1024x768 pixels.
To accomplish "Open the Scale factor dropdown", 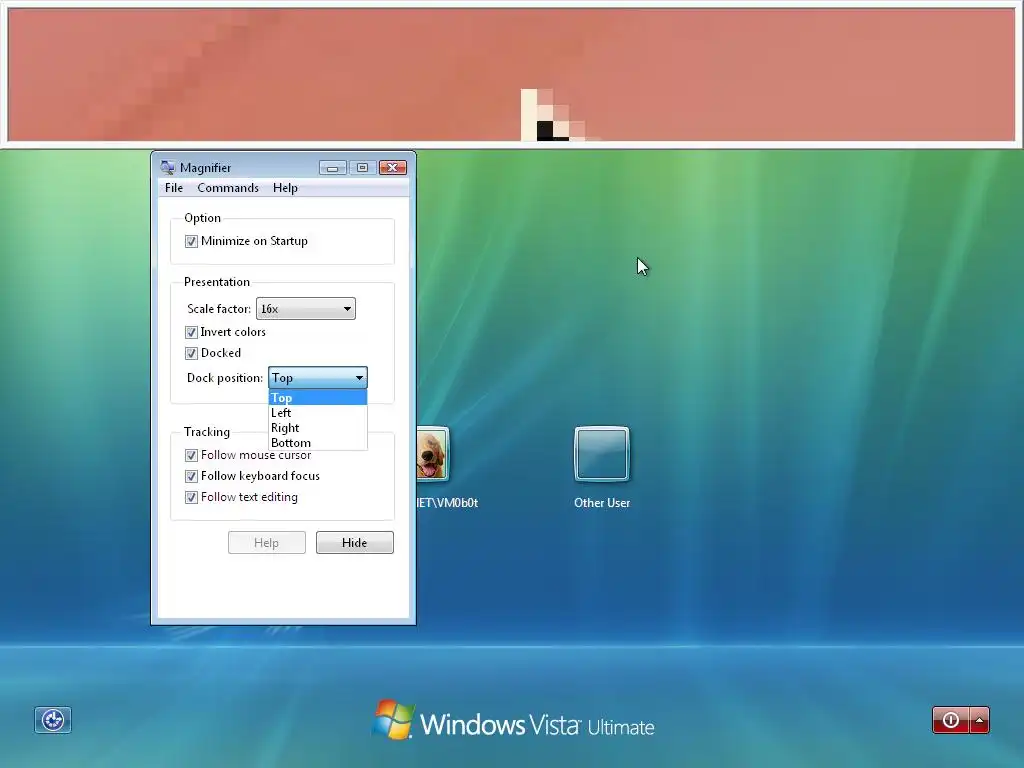I will [x=306, y=309].
